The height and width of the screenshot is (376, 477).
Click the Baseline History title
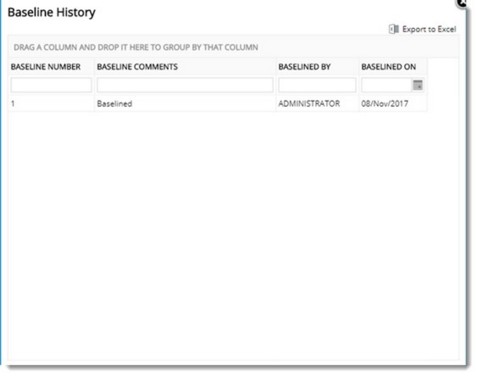tap(51, 12)
